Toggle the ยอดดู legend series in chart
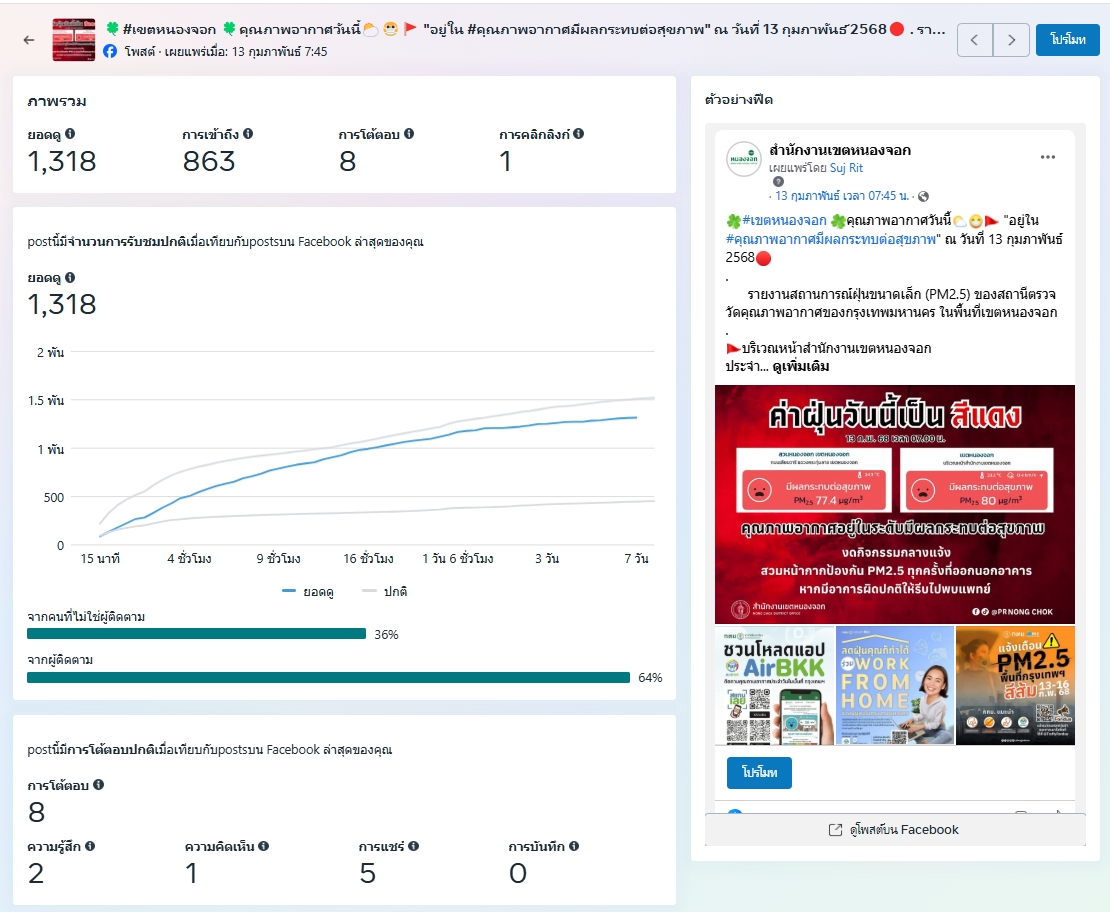The height and width of the screenshot is (912, 1110). [x=308, y=591]
